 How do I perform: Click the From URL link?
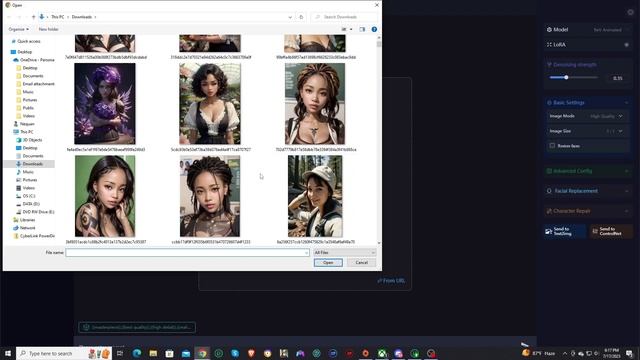pos(391,281)
